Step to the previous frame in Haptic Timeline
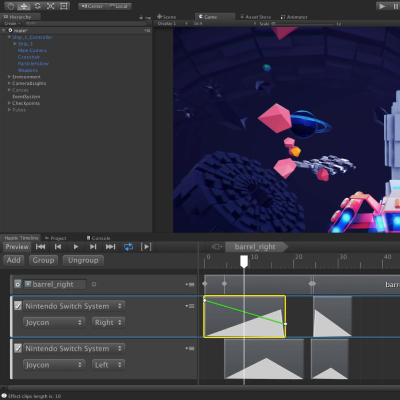Viewport: 400px width, 400px height. [58, 247]
